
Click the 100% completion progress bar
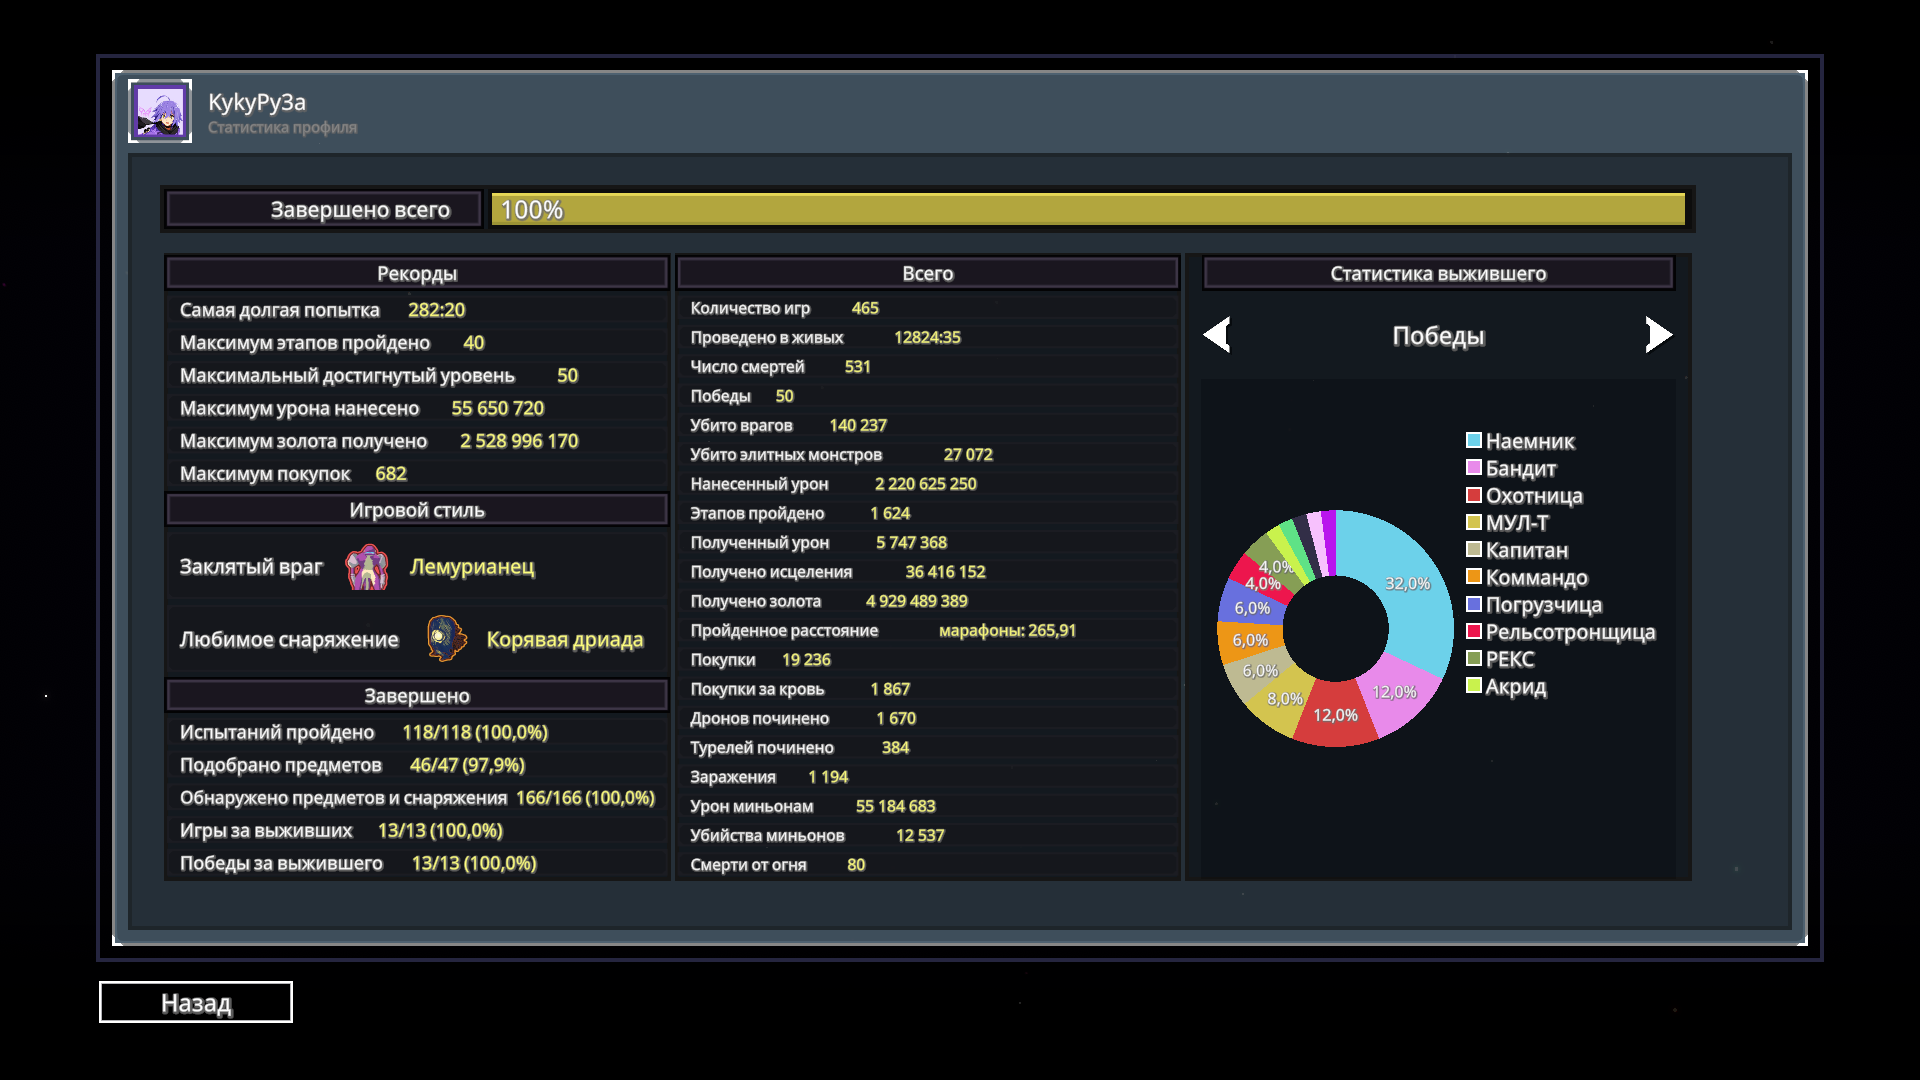pos(1087,210)
